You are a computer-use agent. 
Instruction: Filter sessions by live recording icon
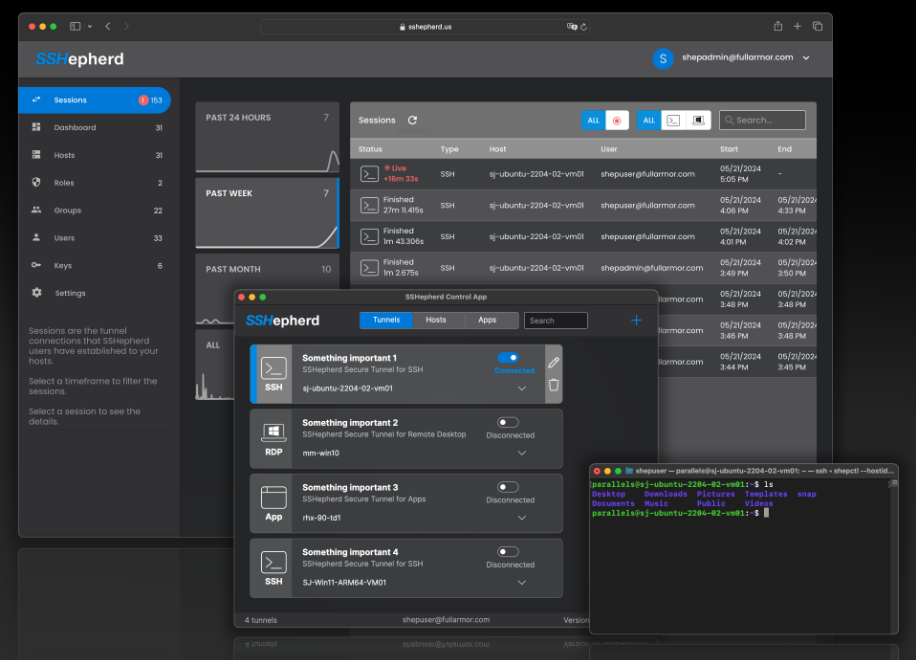pos(617,120)
